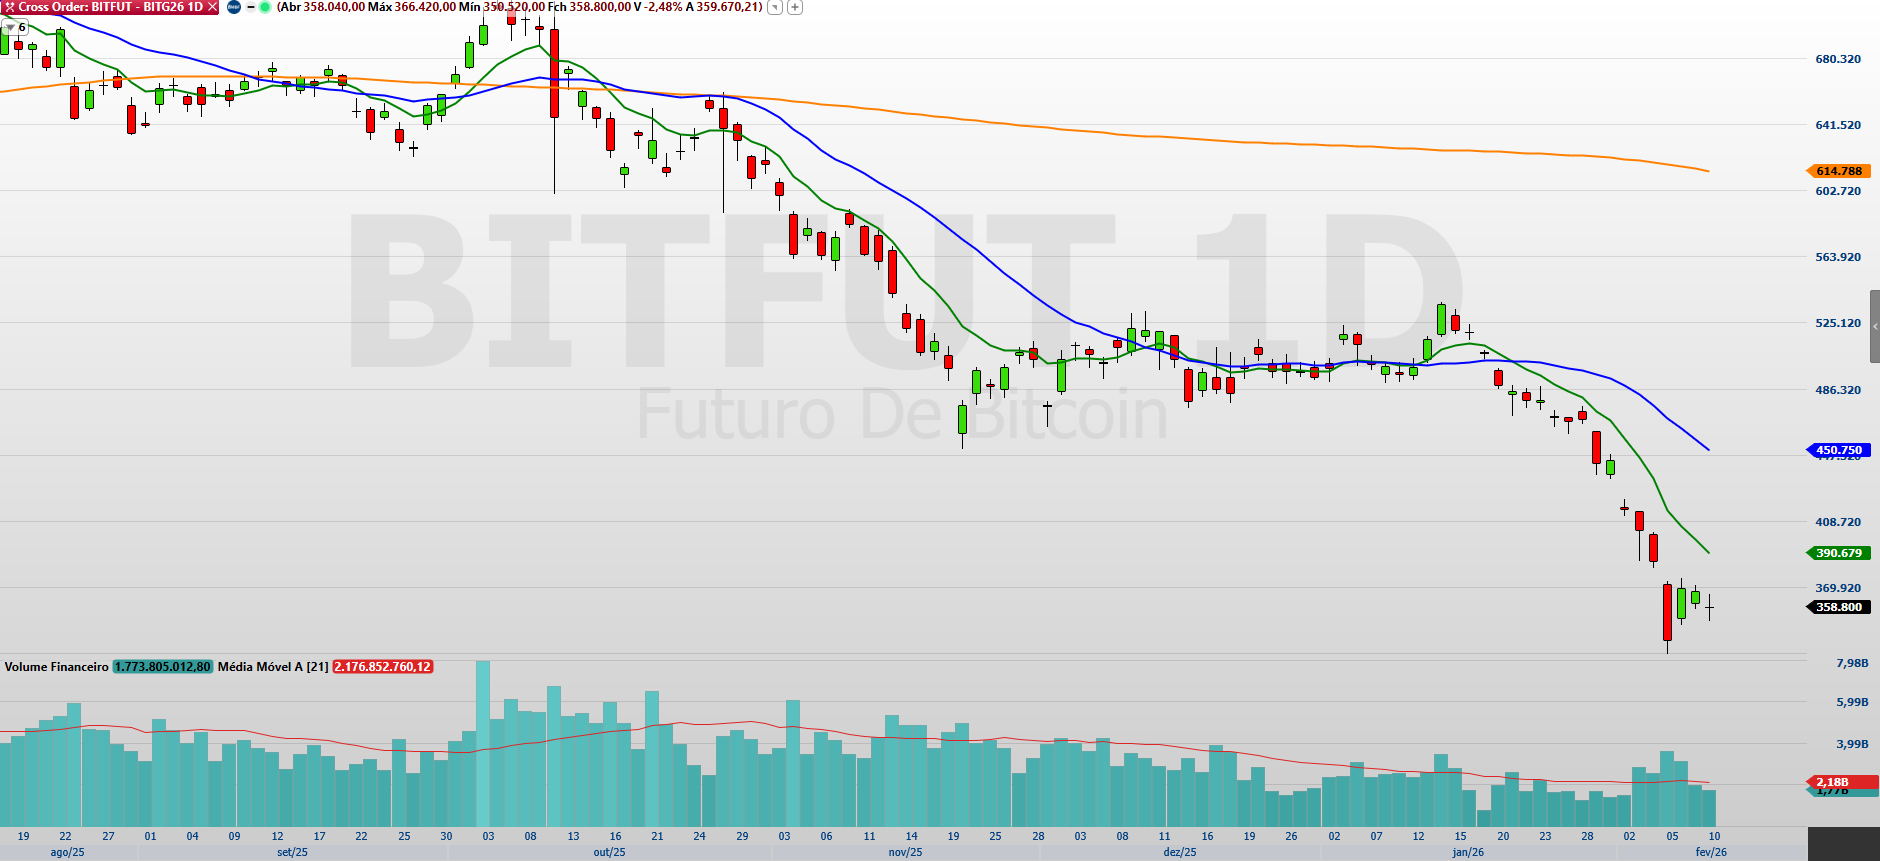
Task: Select the BITFUT - BITG26 1D chart tab
Action: tap(110, 7)
